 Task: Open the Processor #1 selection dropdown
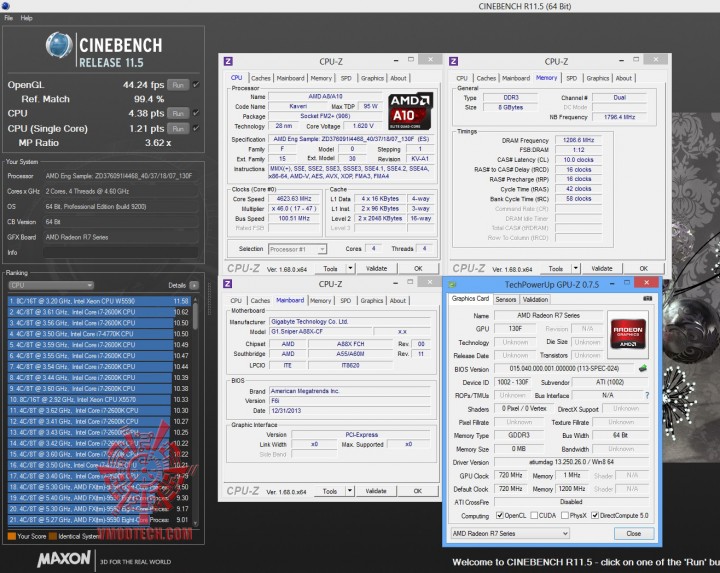297,249
